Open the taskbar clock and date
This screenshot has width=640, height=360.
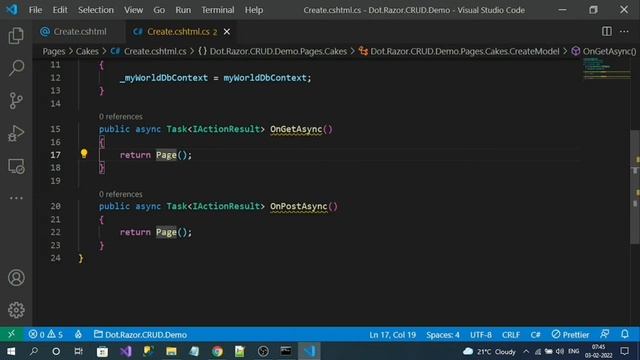click(598, 351)
